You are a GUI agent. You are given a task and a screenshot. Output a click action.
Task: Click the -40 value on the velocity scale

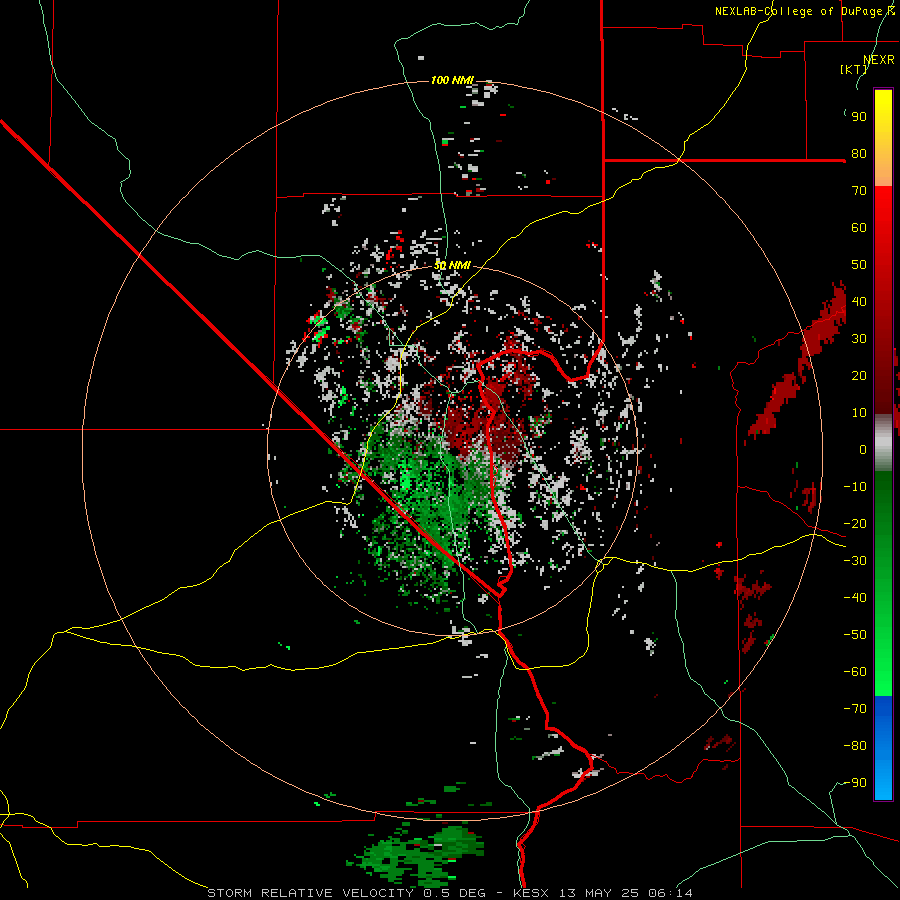coord(855,598)
